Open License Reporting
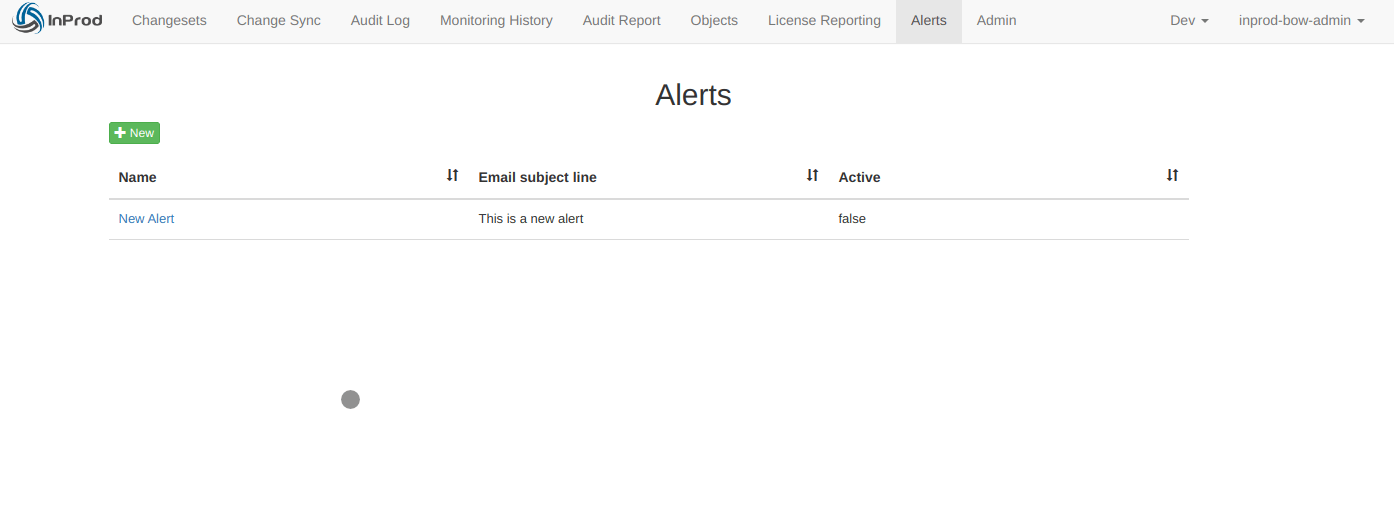The height and width of the screenshot is (519, 1394). tap(824, 21)
